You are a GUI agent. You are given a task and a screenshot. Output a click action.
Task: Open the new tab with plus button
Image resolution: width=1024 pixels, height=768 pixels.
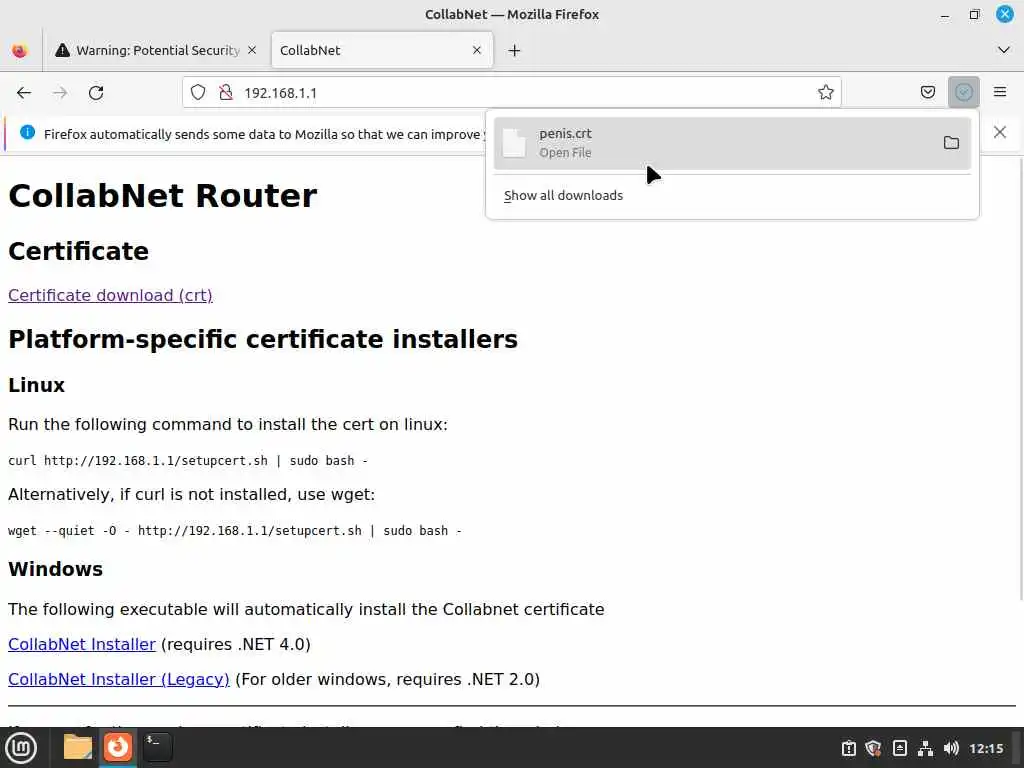pos(515,50)
